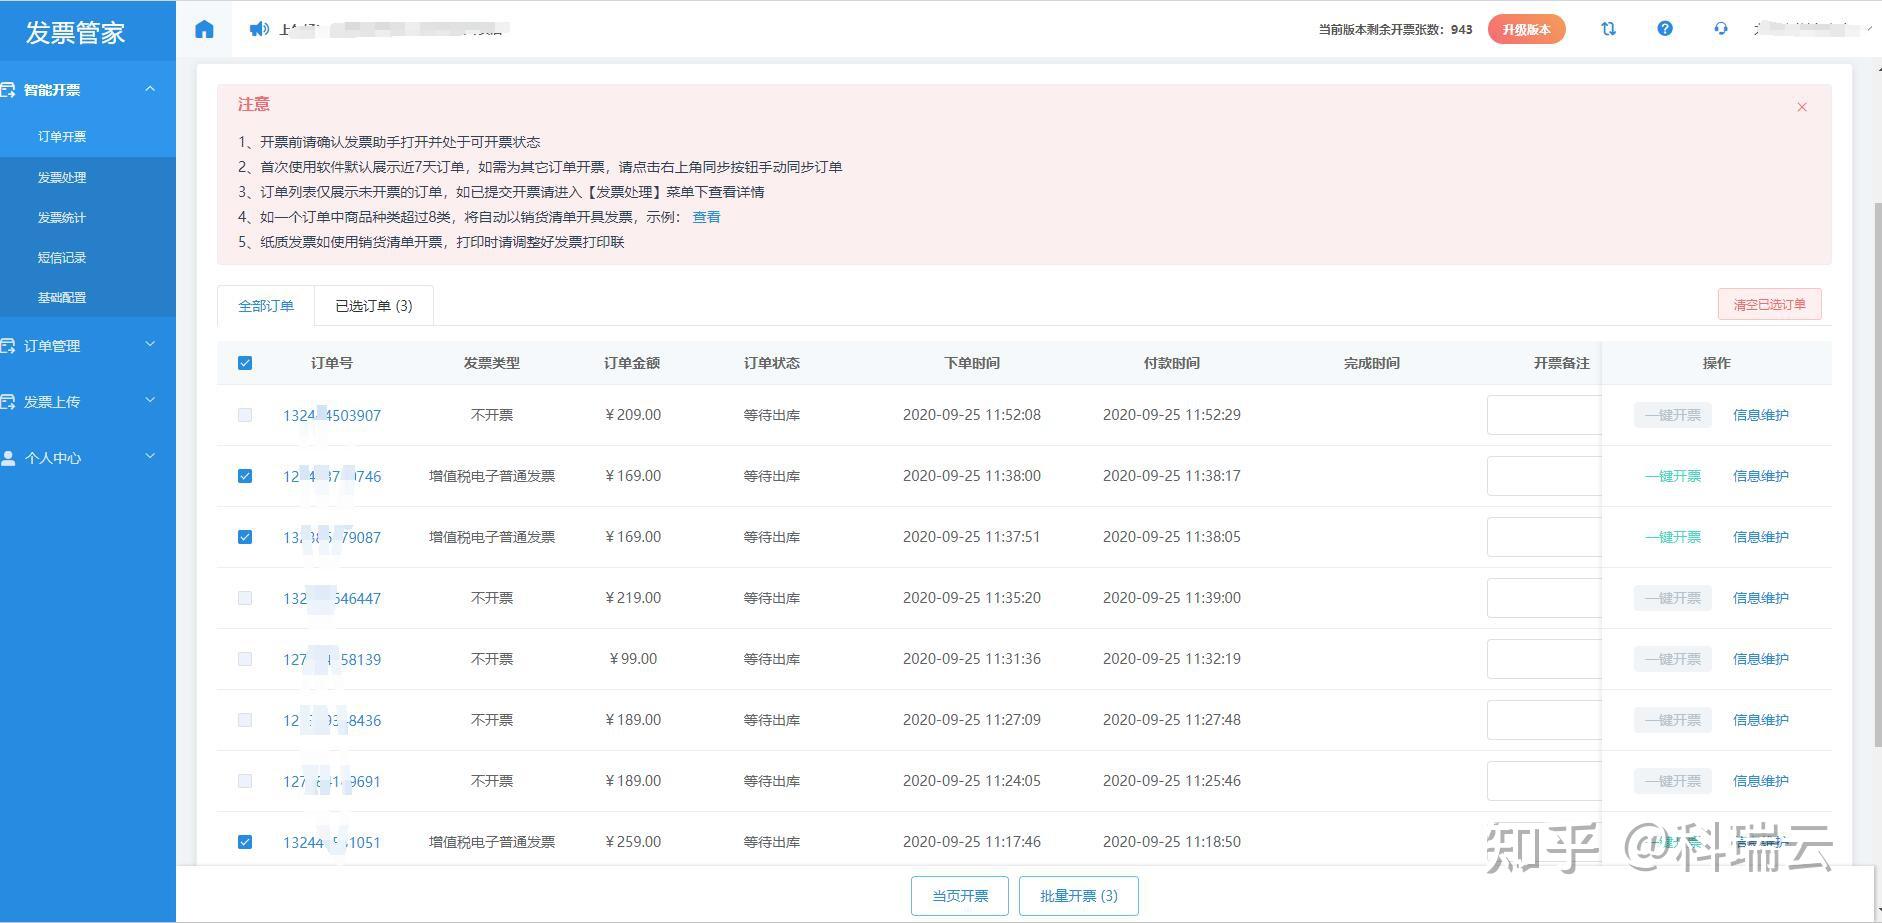
Task: Click the 个人中心 user icon
Action: [x=8, y=458]
